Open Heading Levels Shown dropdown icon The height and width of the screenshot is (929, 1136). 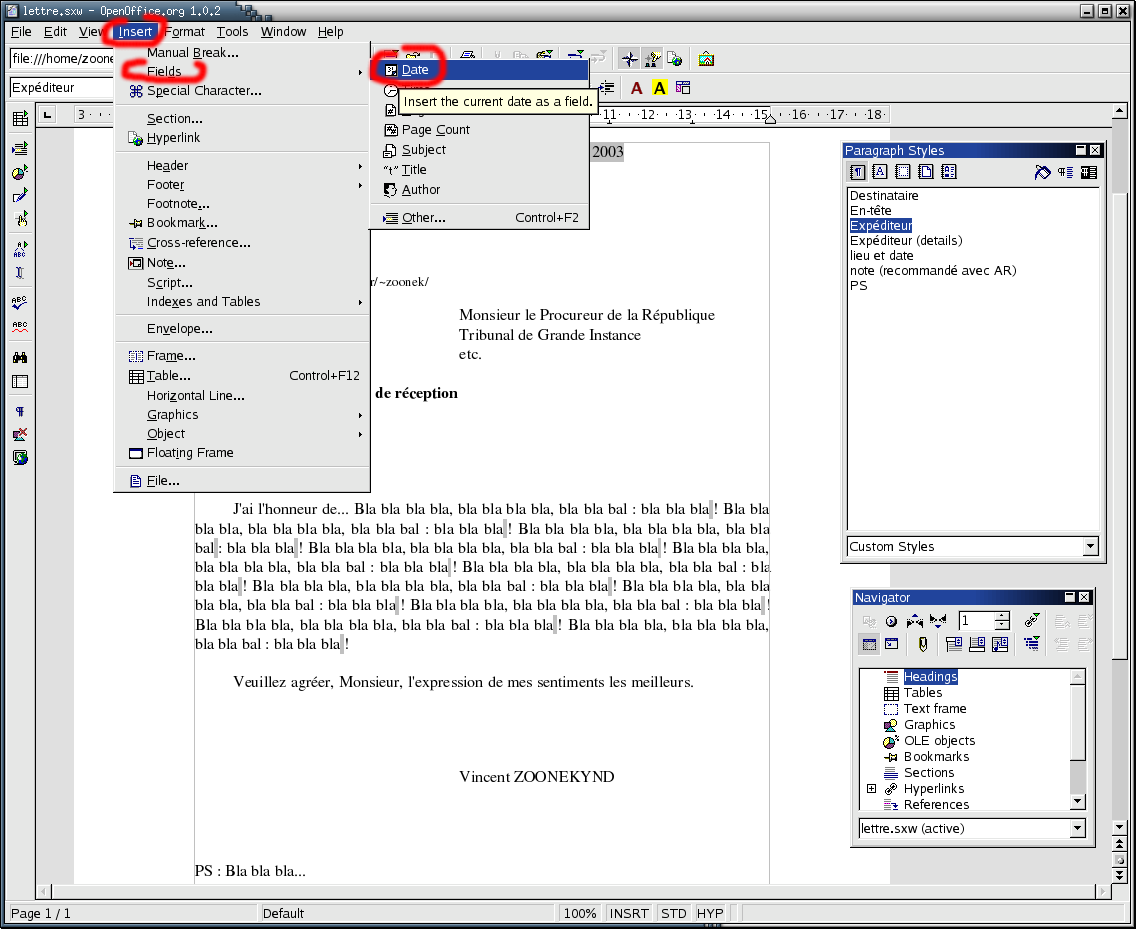[1032, 643]
